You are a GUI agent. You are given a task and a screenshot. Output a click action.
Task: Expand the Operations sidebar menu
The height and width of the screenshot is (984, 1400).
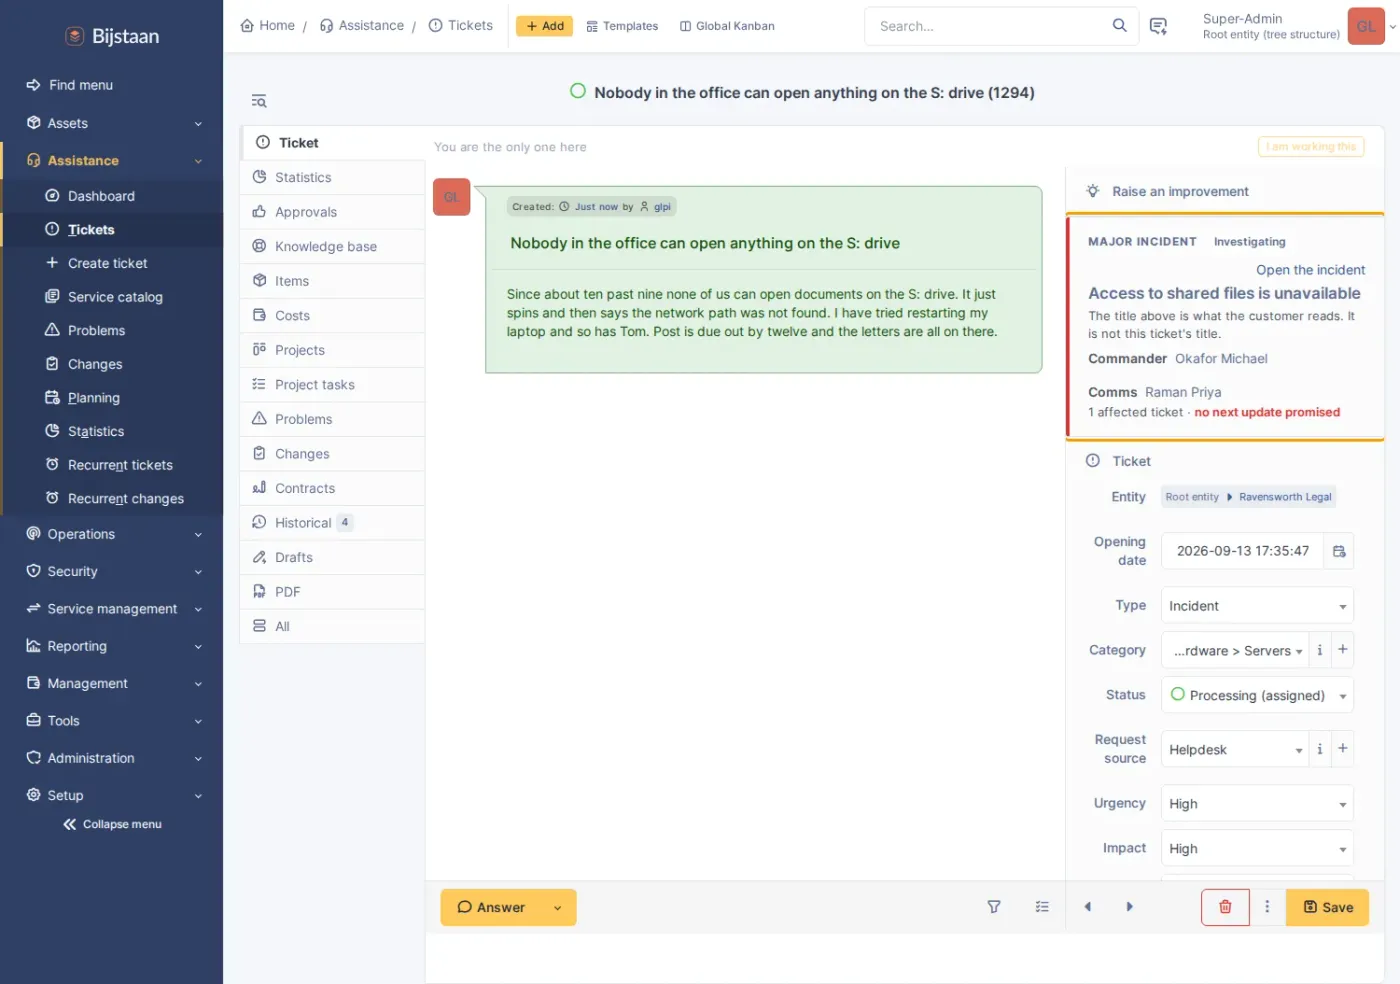click(114, 534)
